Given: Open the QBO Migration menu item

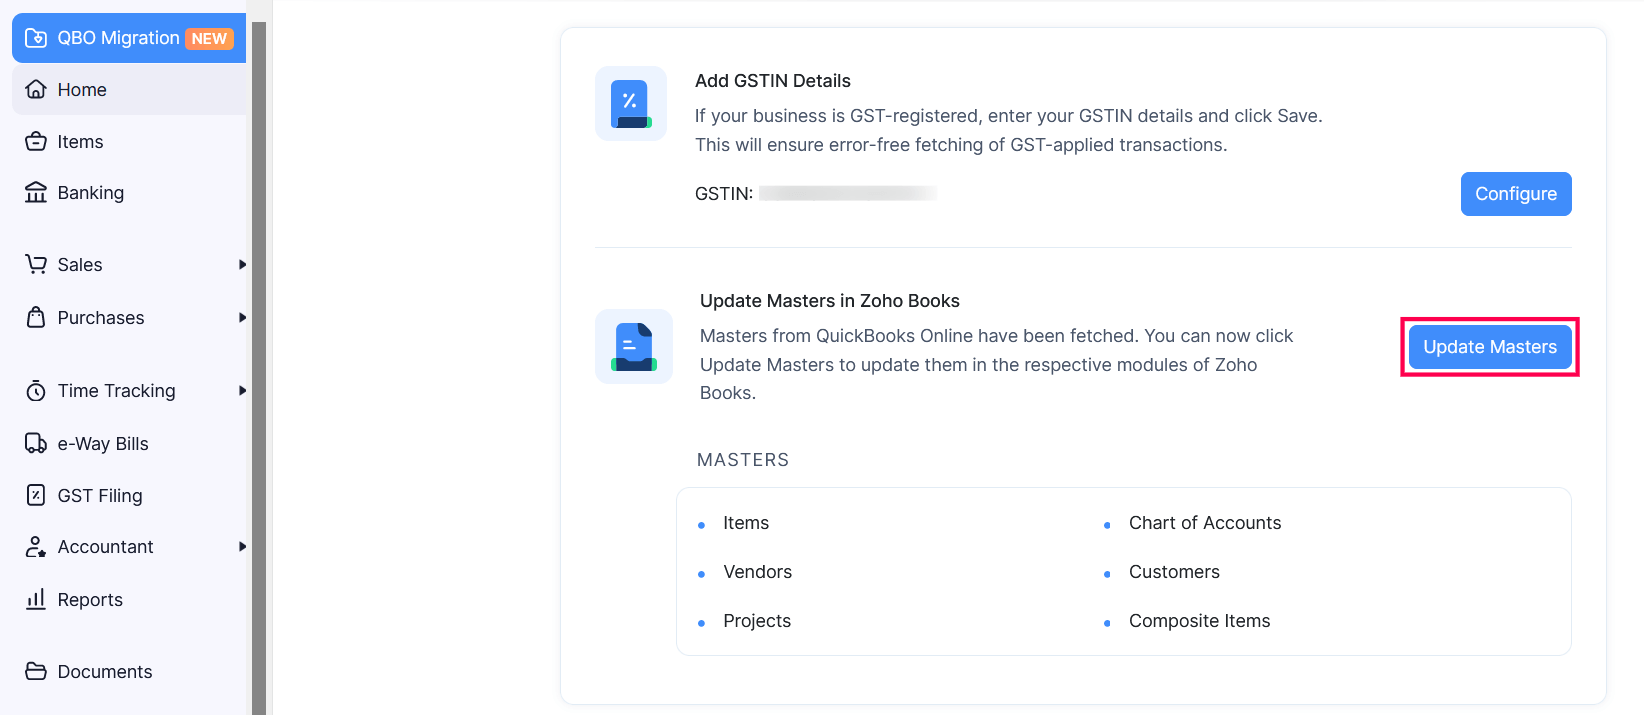Looking at the screenshot, I should 129,38.
